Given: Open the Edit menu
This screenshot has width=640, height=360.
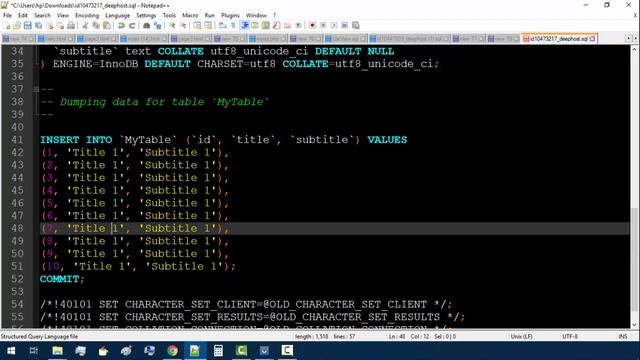Looking at the screenshot, I should click(23, 15).
